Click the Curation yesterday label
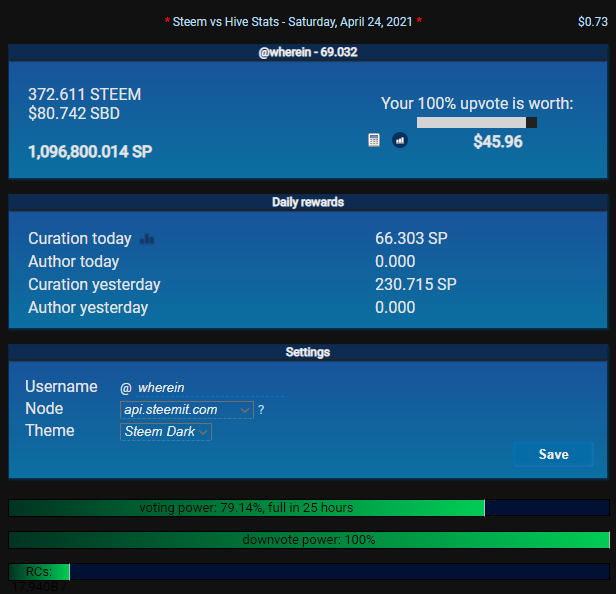The height and width of the screenshot is (594, 616). pos(94,284)
